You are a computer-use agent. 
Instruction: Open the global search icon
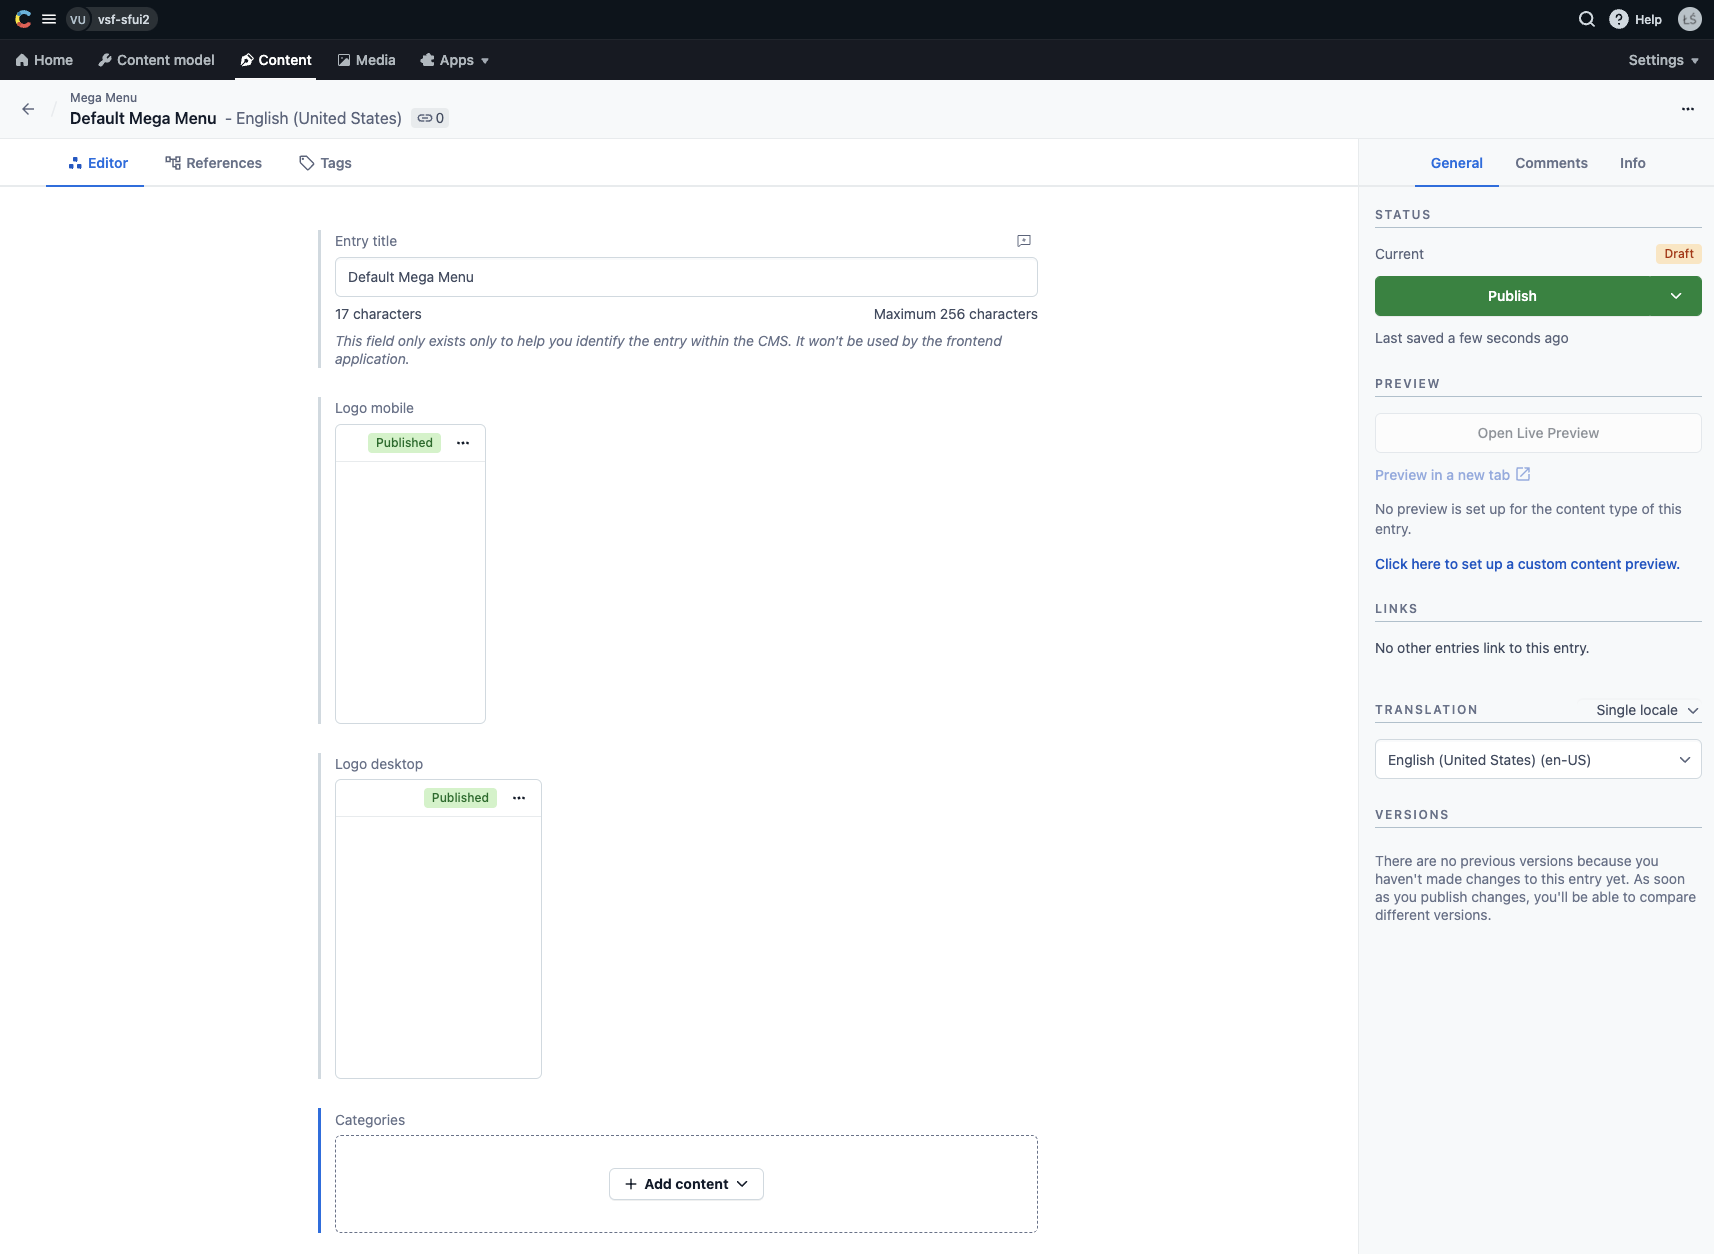[x=1585, y=19]
